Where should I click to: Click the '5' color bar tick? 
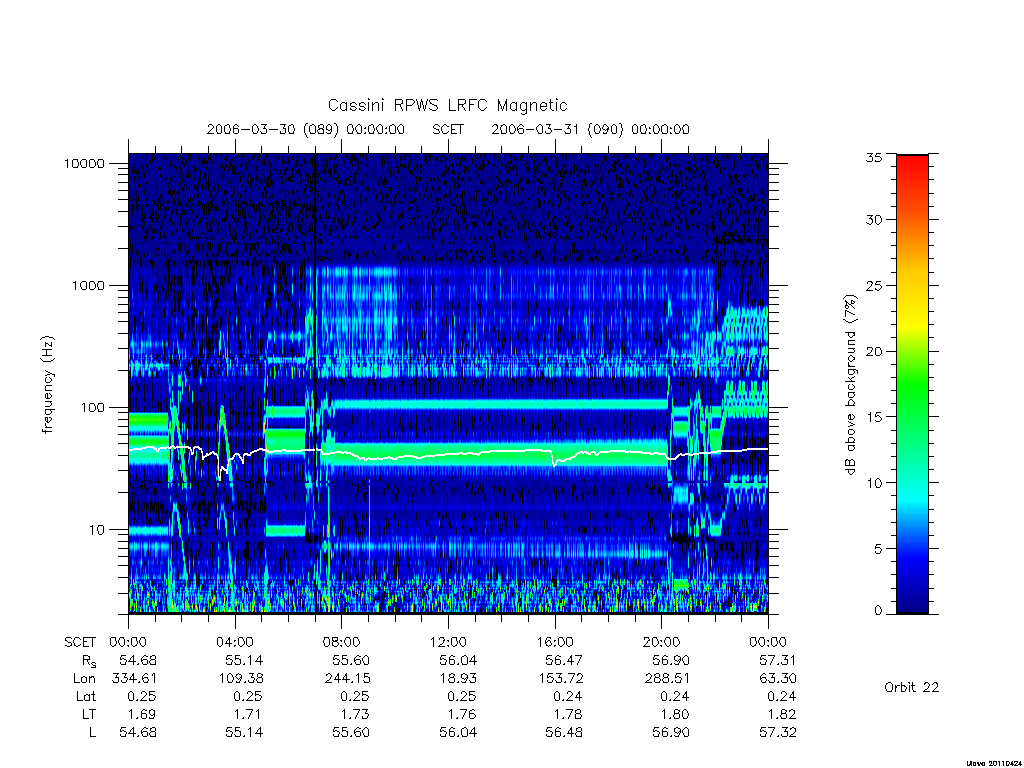(x=878, y=549)
